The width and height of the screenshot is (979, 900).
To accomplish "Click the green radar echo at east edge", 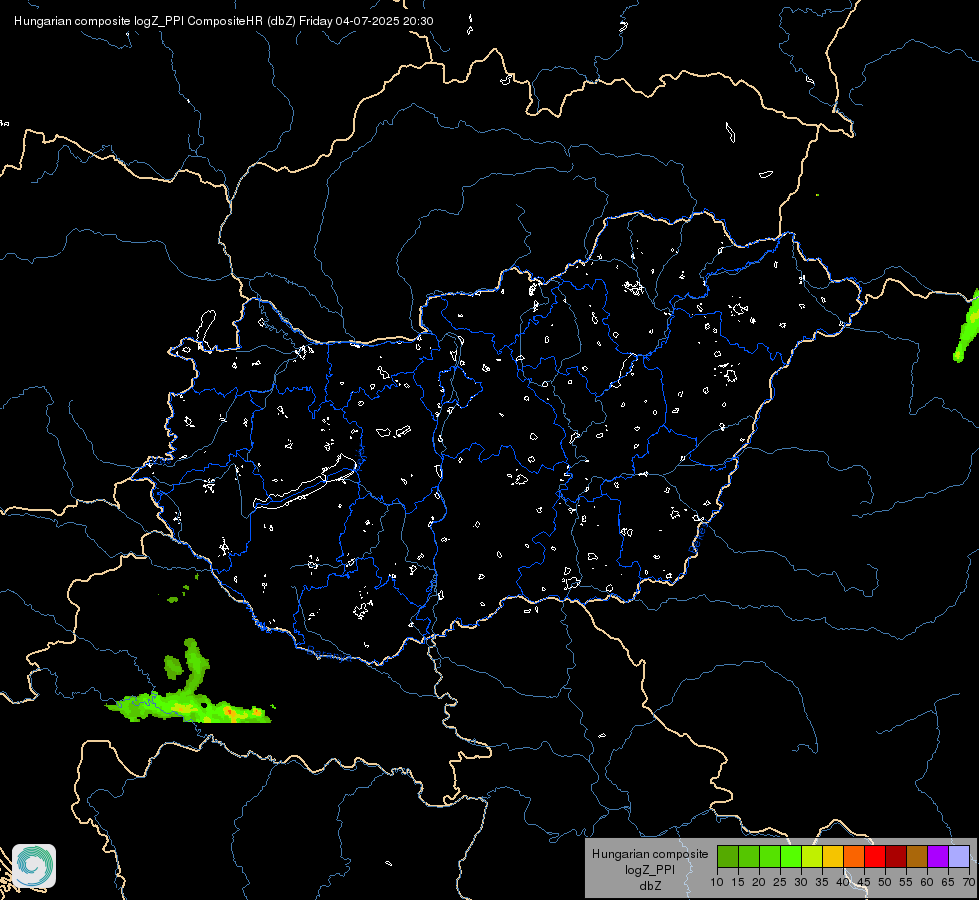I will pos(967,327).
